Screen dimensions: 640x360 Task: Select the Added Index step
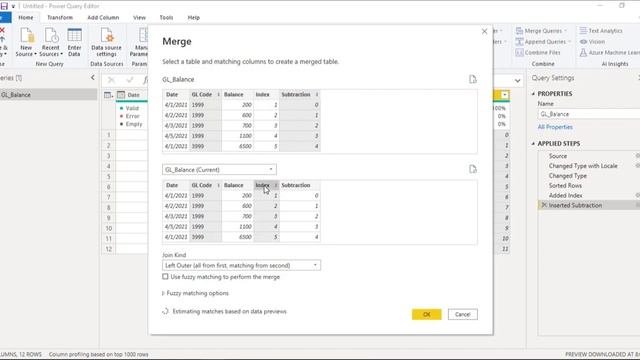565,196
